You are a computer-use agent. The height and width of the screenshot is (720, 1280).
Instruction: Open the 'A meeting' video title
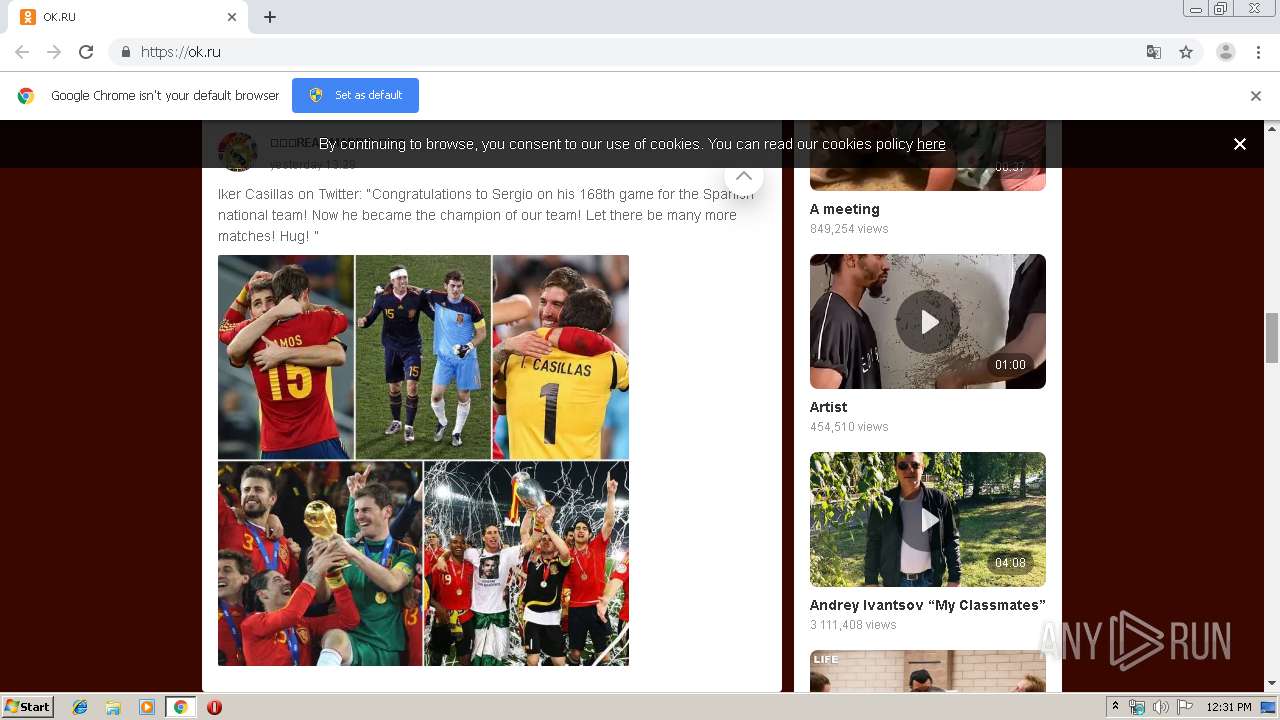[x=845, y=209]
